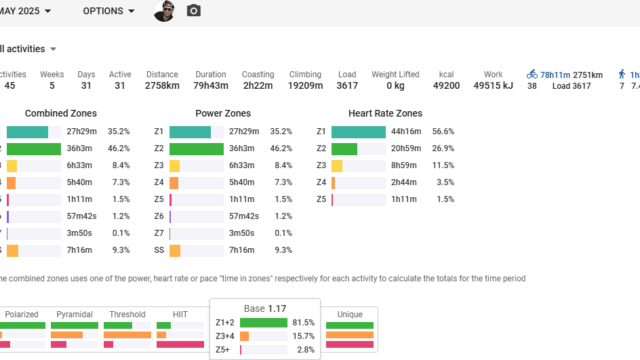Click the Power Zones heading
Viewport: 640px width, 360px height.
pos(223,113)
